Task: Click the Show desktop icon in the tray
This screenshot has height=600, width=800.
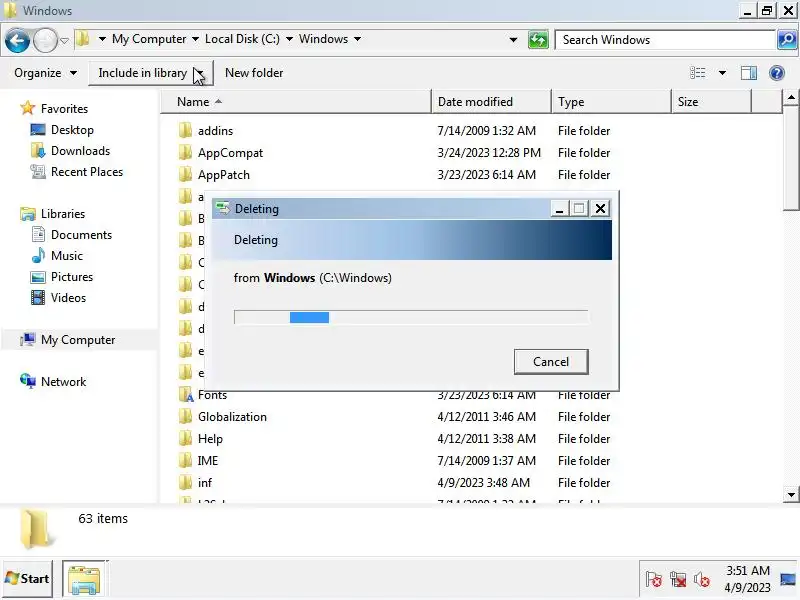Action: pos(788,579)
